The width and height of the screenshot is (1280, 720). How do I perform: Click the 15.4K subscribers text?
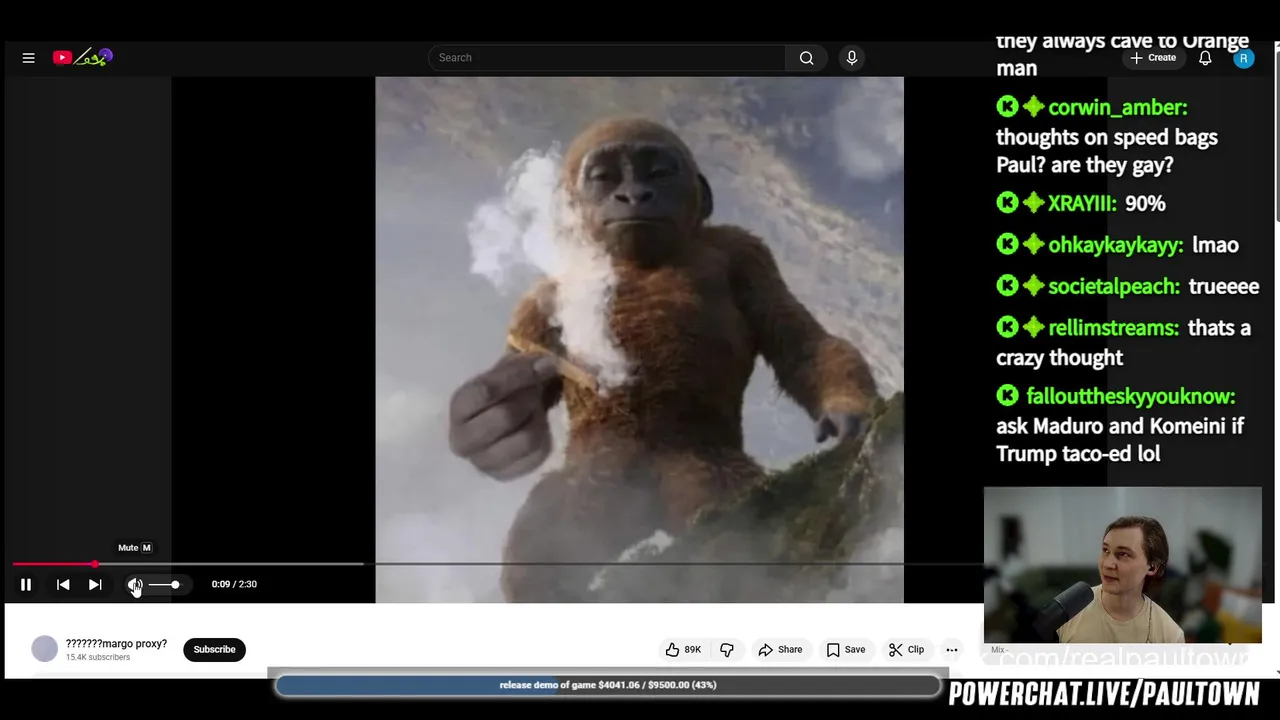[98, 658]
